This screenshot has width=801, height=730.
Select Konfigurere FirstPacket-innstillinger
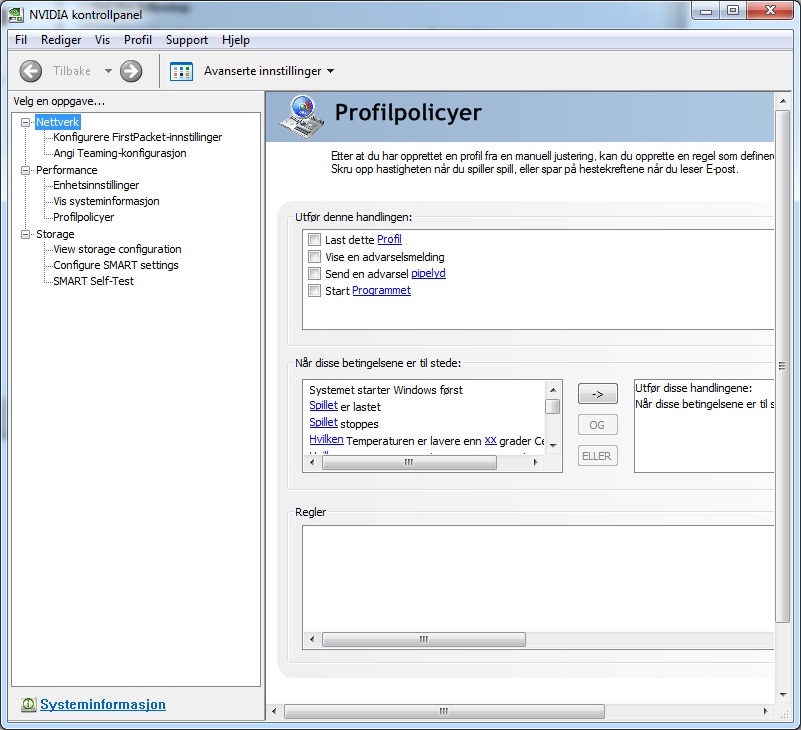[x=137, y=137]
